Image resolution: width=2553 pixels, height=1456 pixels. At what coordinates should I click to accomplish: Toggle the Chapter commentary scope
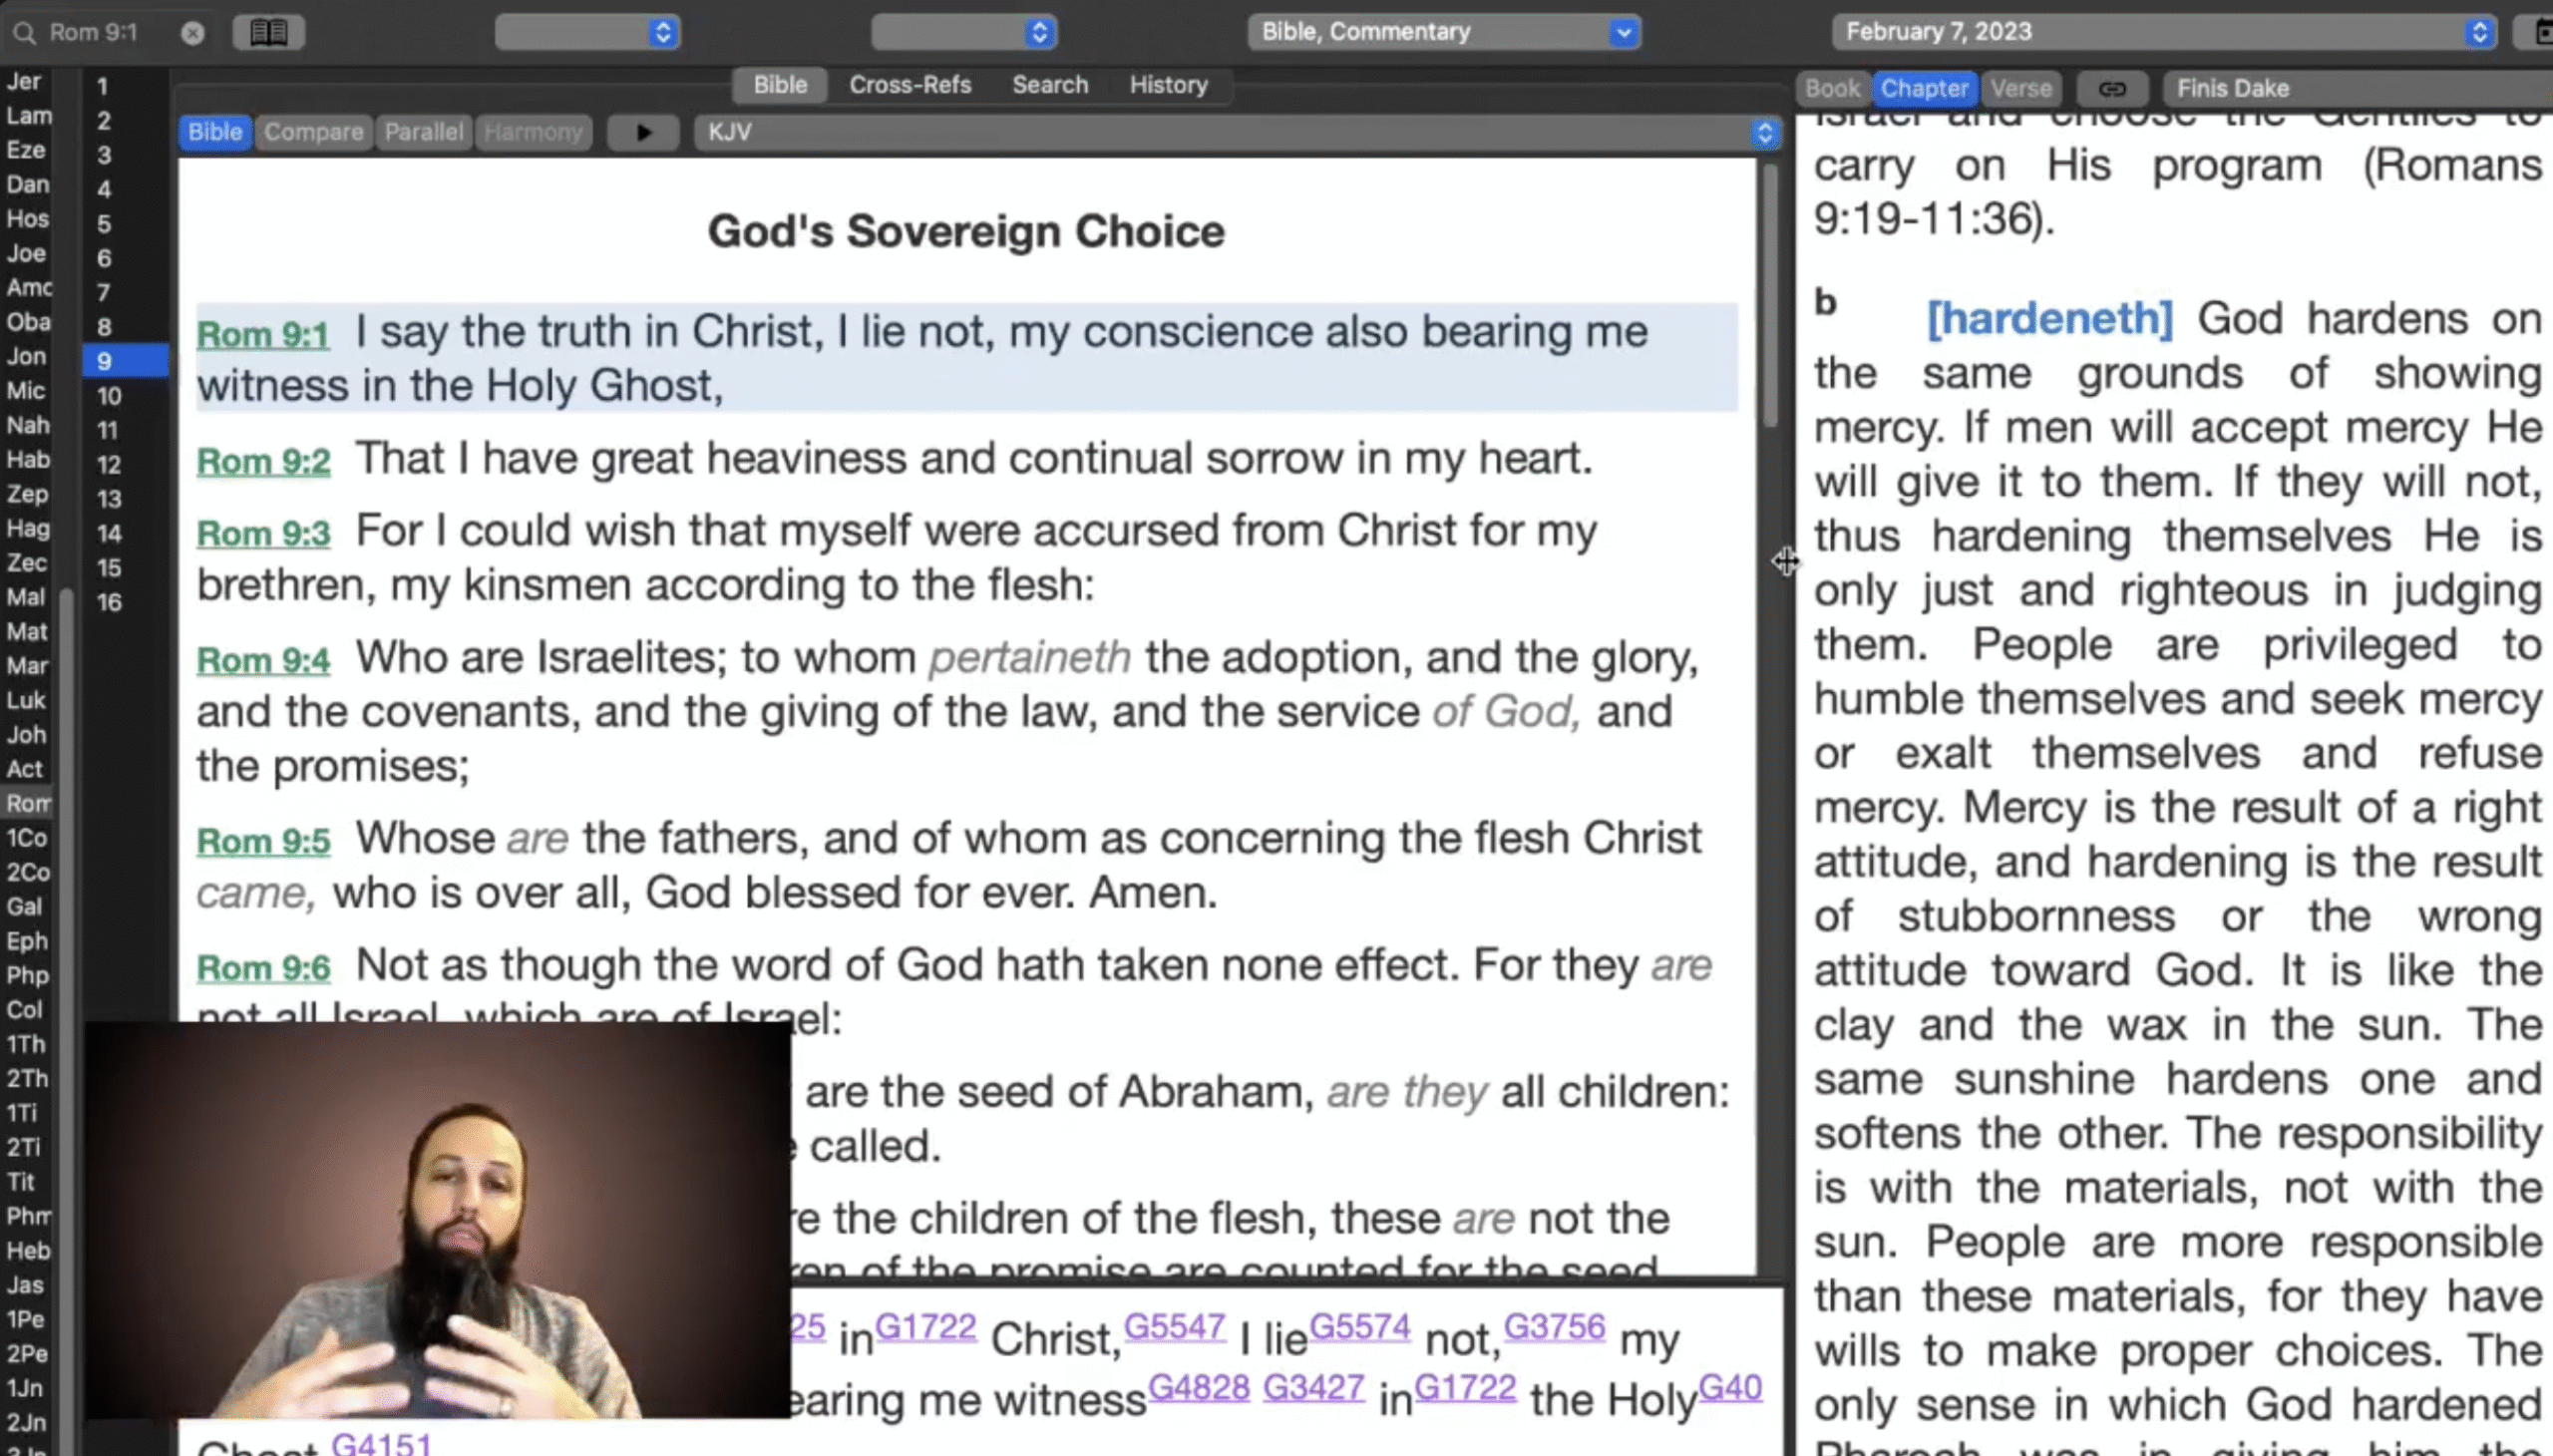point(1924,89)
